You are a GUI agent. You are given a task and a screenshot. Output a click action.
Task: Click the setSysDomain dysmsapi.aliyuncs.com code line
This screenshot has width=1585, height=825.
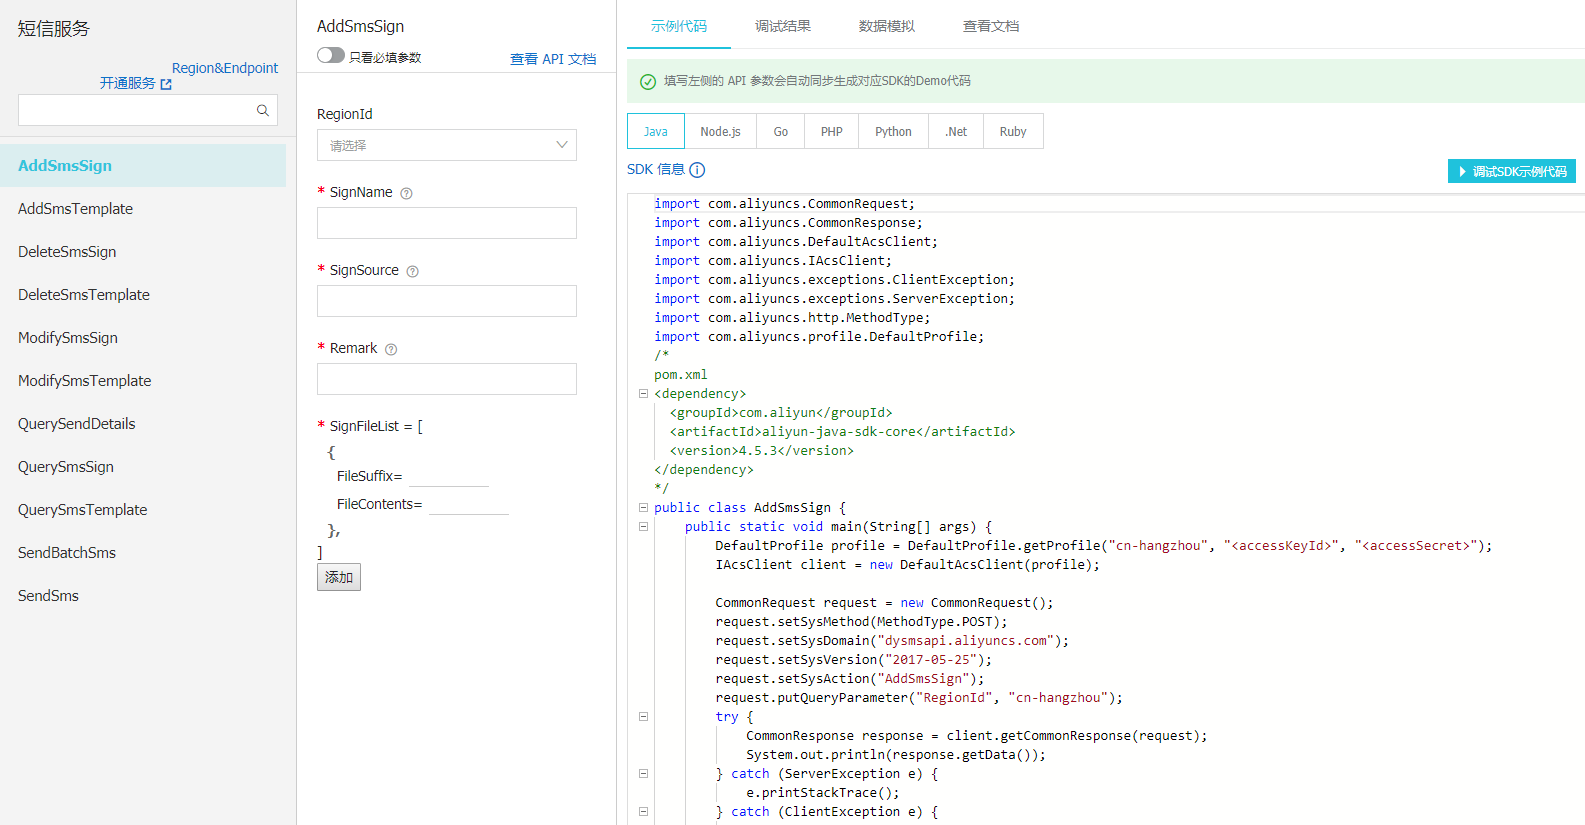tap(892, 641)
